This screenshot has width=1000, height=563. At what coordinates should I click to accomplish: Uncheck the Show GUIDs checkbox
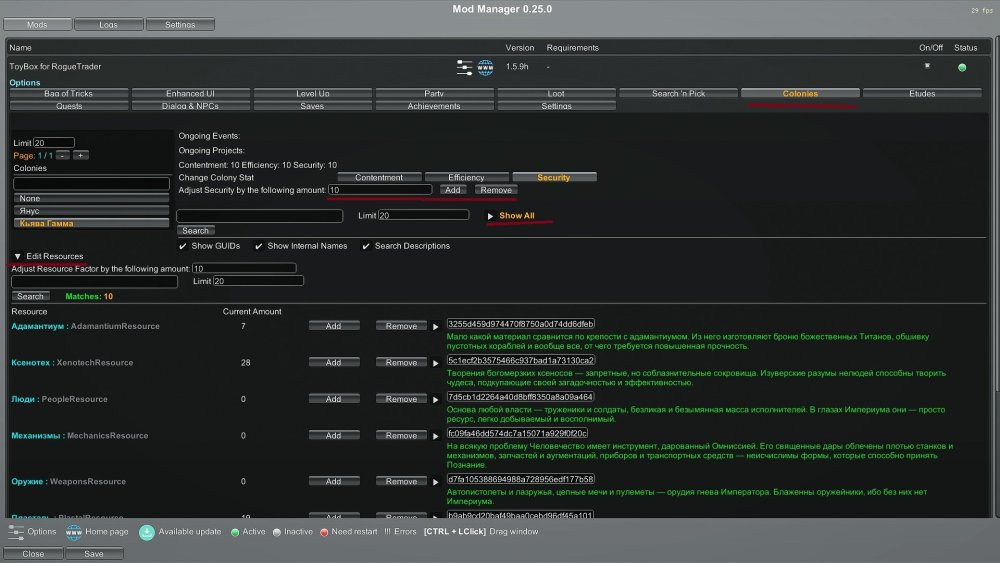coord(182,246)
